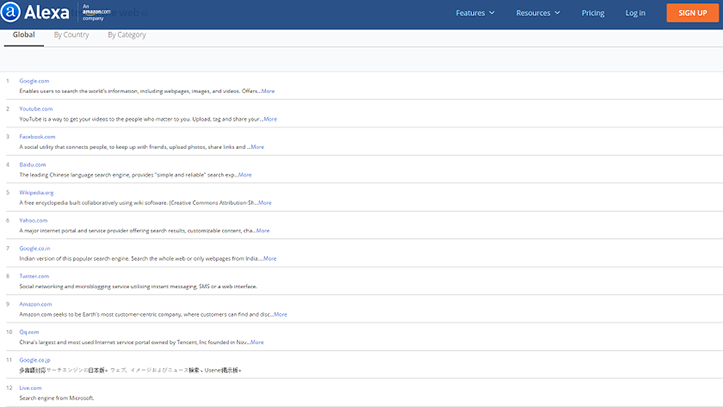Click More in the Google.co.in description
Viewport: 723px width, 407px height.
click(x=270, y=259)
